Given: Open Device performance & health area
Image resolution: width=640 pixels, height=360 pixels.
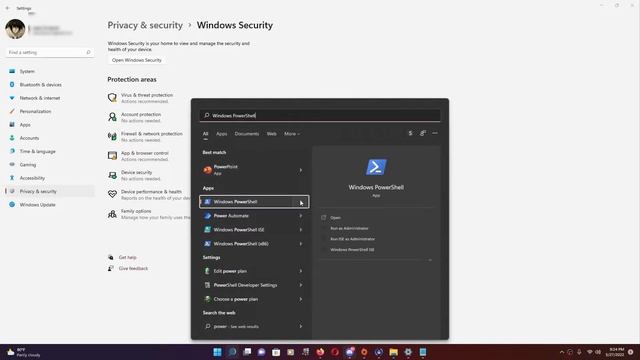Looking at the screenshot, I should [x=149, y=195].
